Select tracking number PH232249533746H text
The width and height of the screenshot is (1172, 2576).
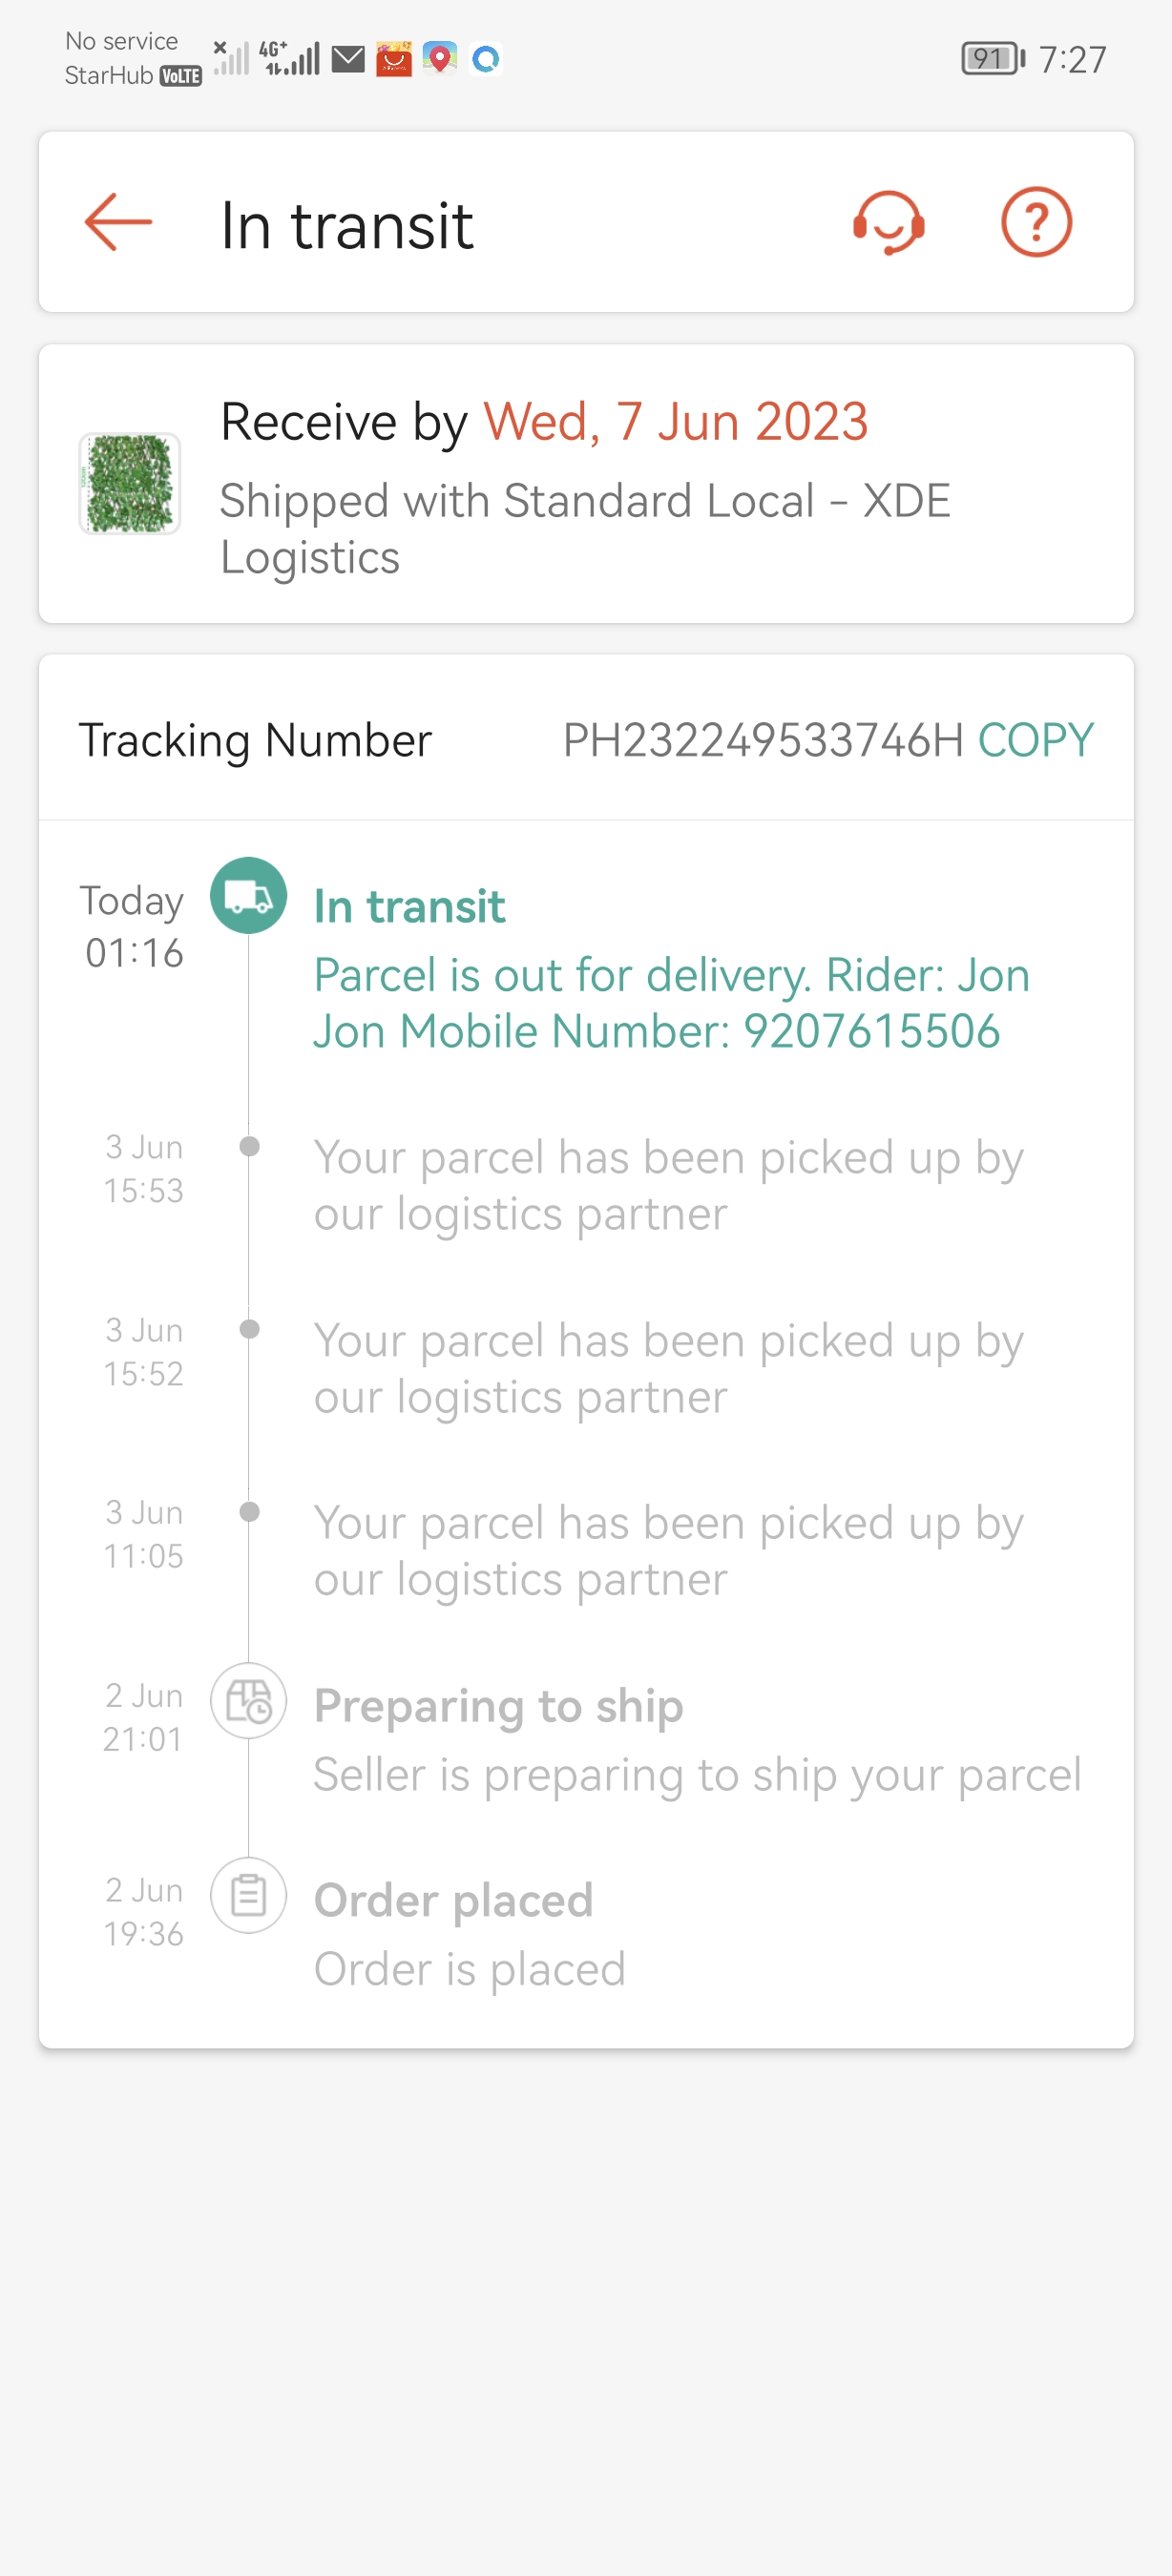coord(762,740)
